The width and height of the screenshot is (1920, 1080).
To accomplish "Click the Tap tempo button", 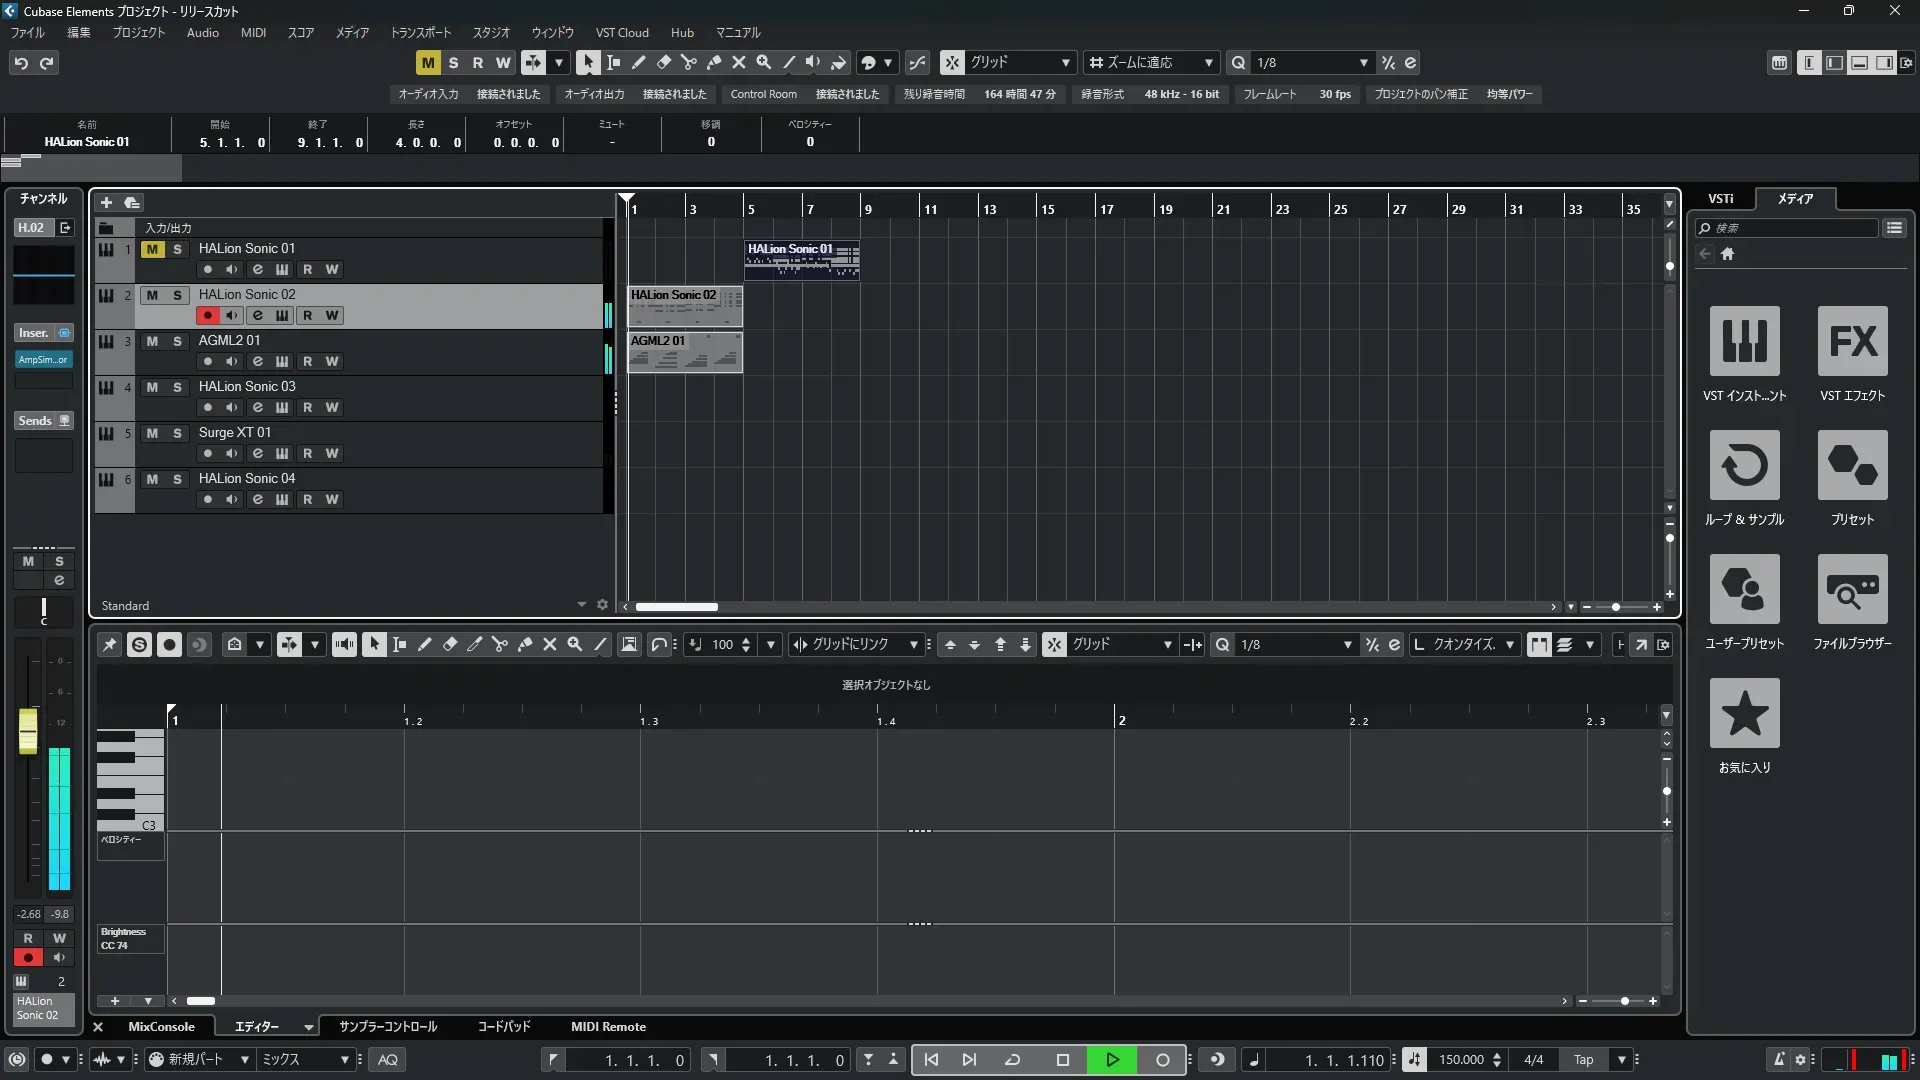I will [x=1583, y=1059].
